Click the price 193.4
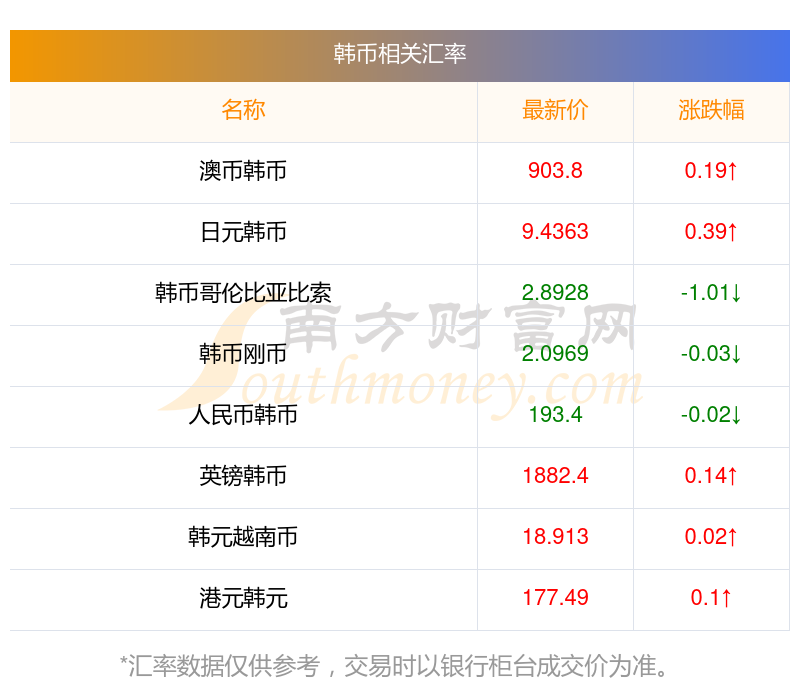This screenshot has width=800, height=698. pyautogui.click(x=555, y=415)
